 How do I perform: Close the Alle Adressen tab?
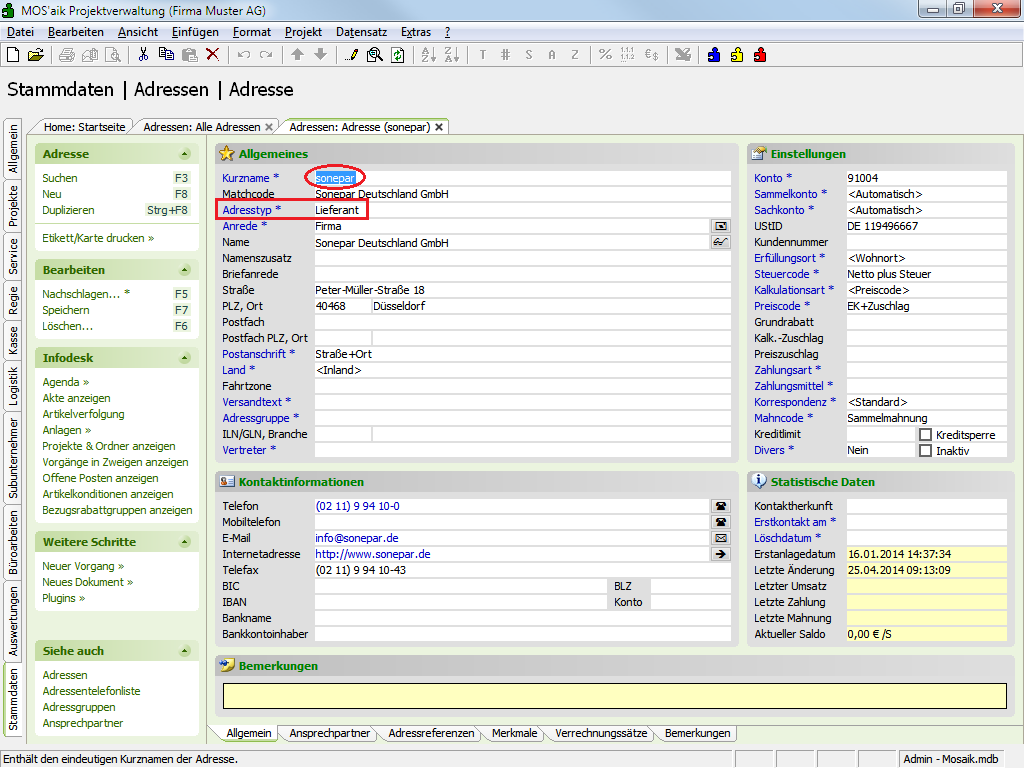(x=268, y=127)
